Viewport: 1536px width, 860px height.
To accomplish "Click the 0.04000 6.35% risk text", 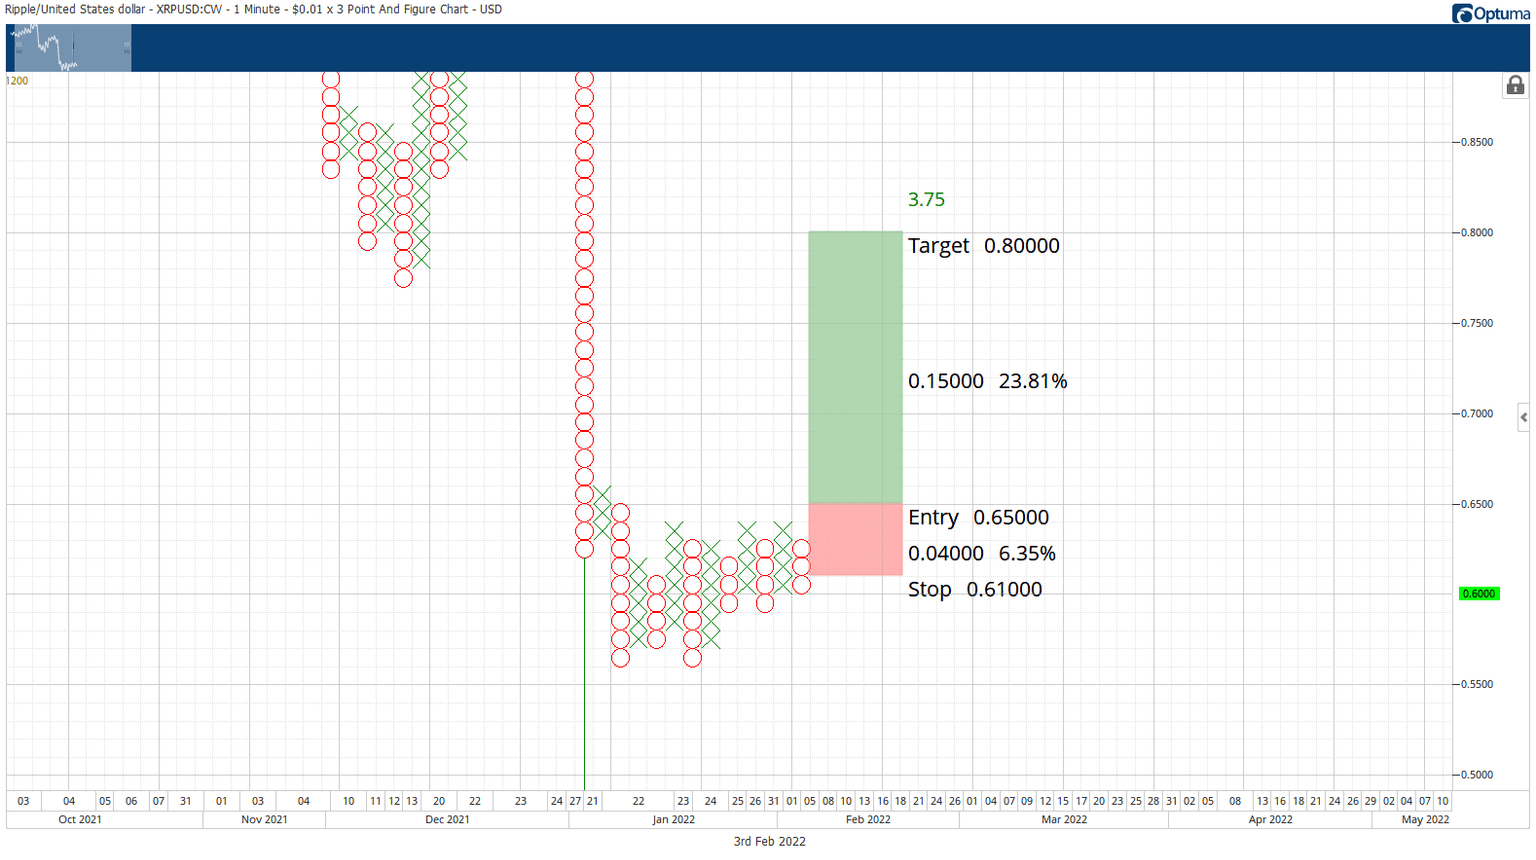I will [x=981, y=554].
